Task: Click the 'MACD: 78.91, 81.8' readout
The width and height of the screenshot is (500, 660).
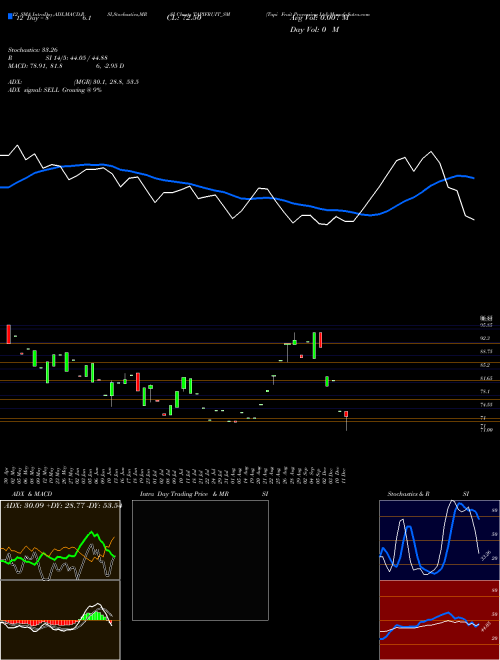Action: [x=35, y=66]
